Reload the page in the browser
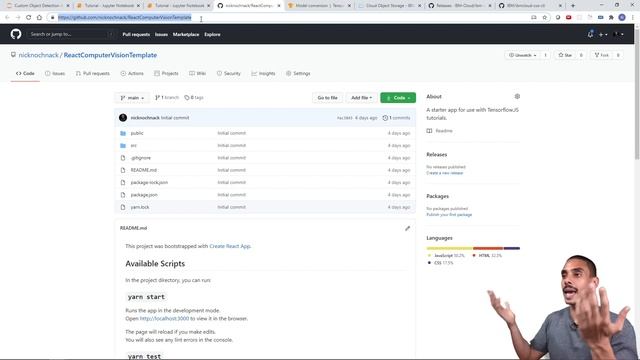Screen dimensions: 640x360 [29, 18]
